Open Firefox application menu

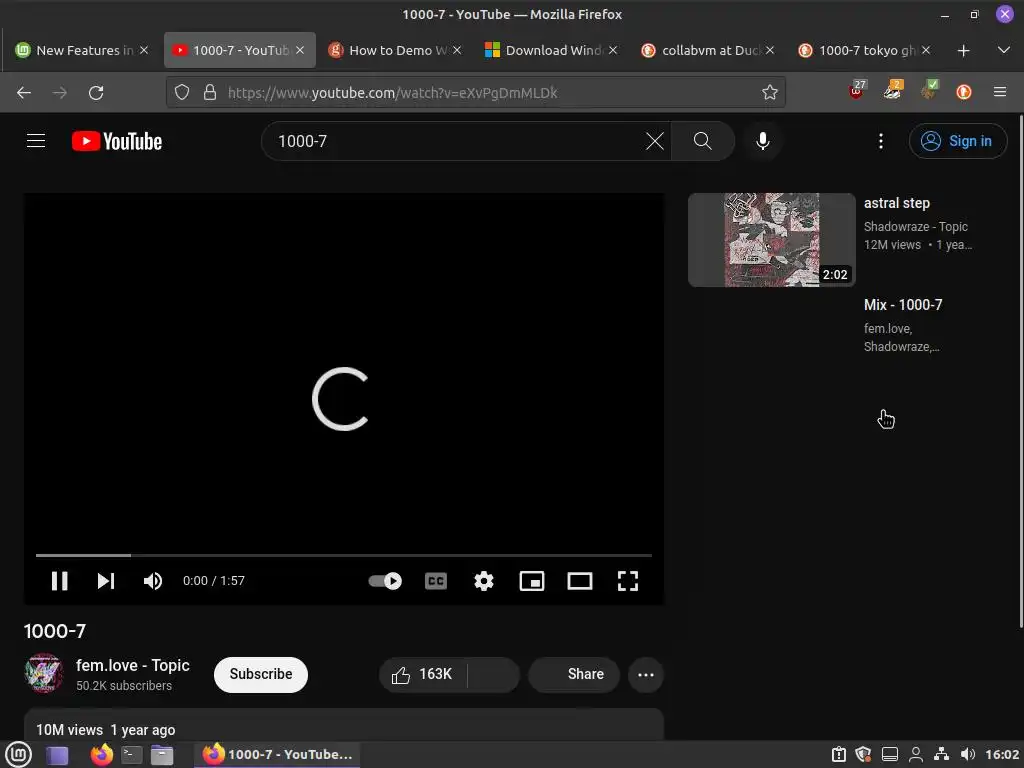point(1000,93)
